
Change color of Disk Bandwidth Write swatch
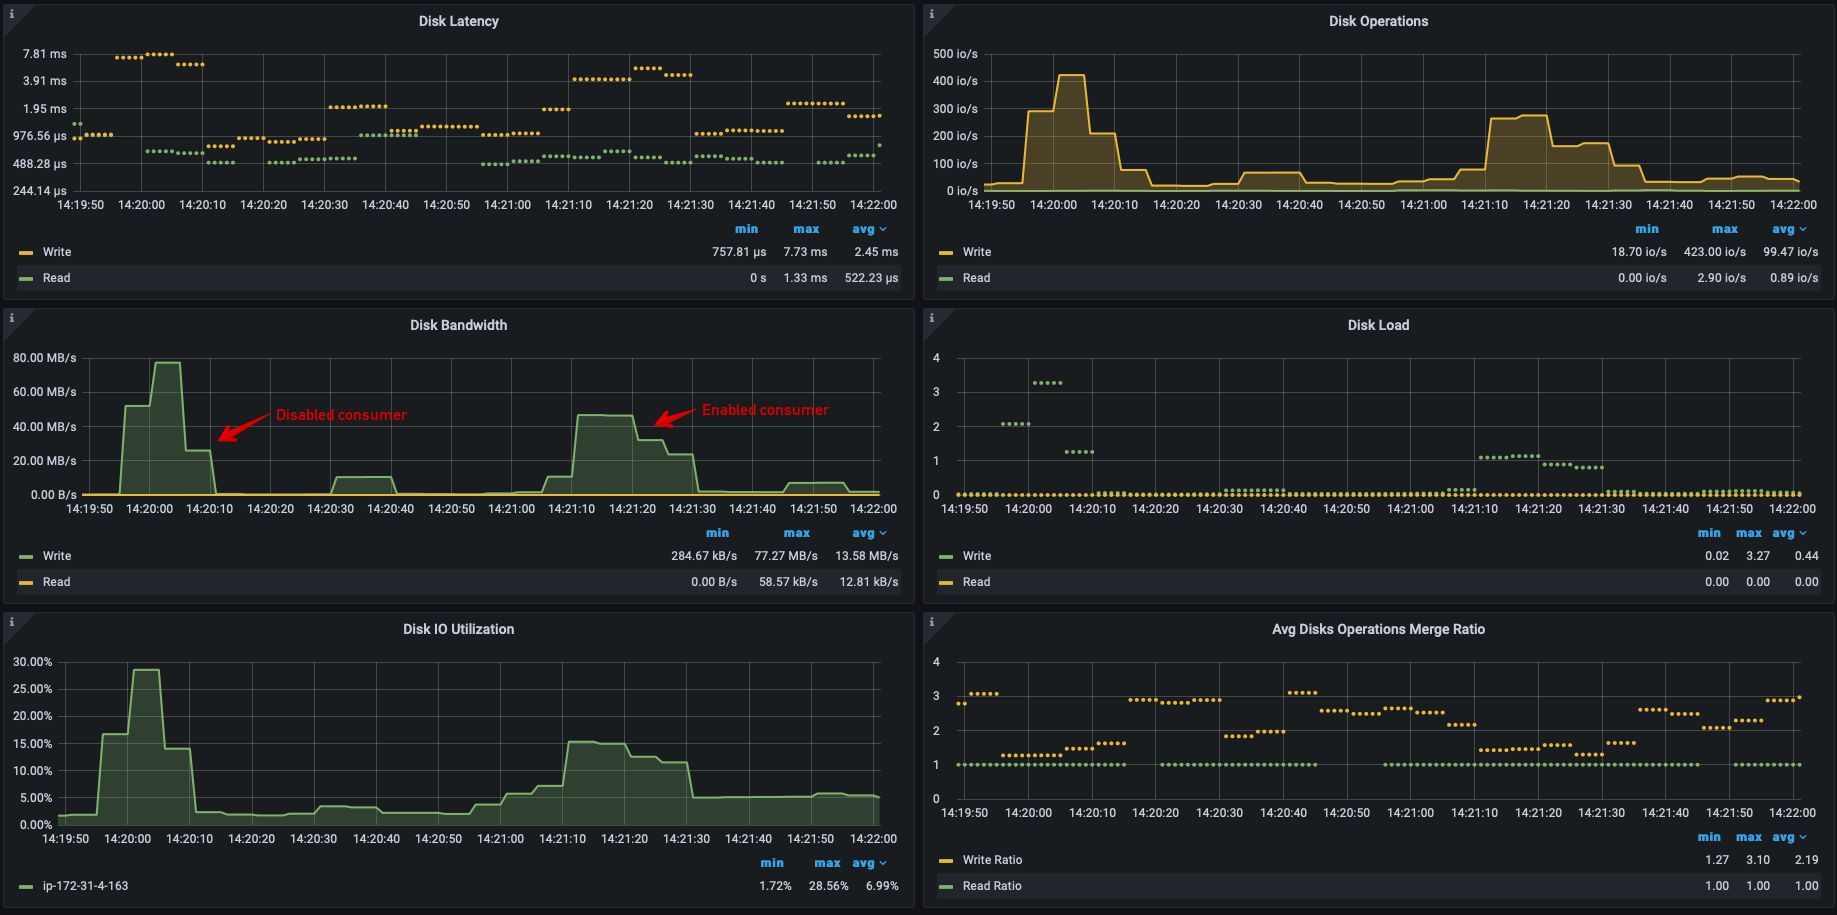click(26, 557)
